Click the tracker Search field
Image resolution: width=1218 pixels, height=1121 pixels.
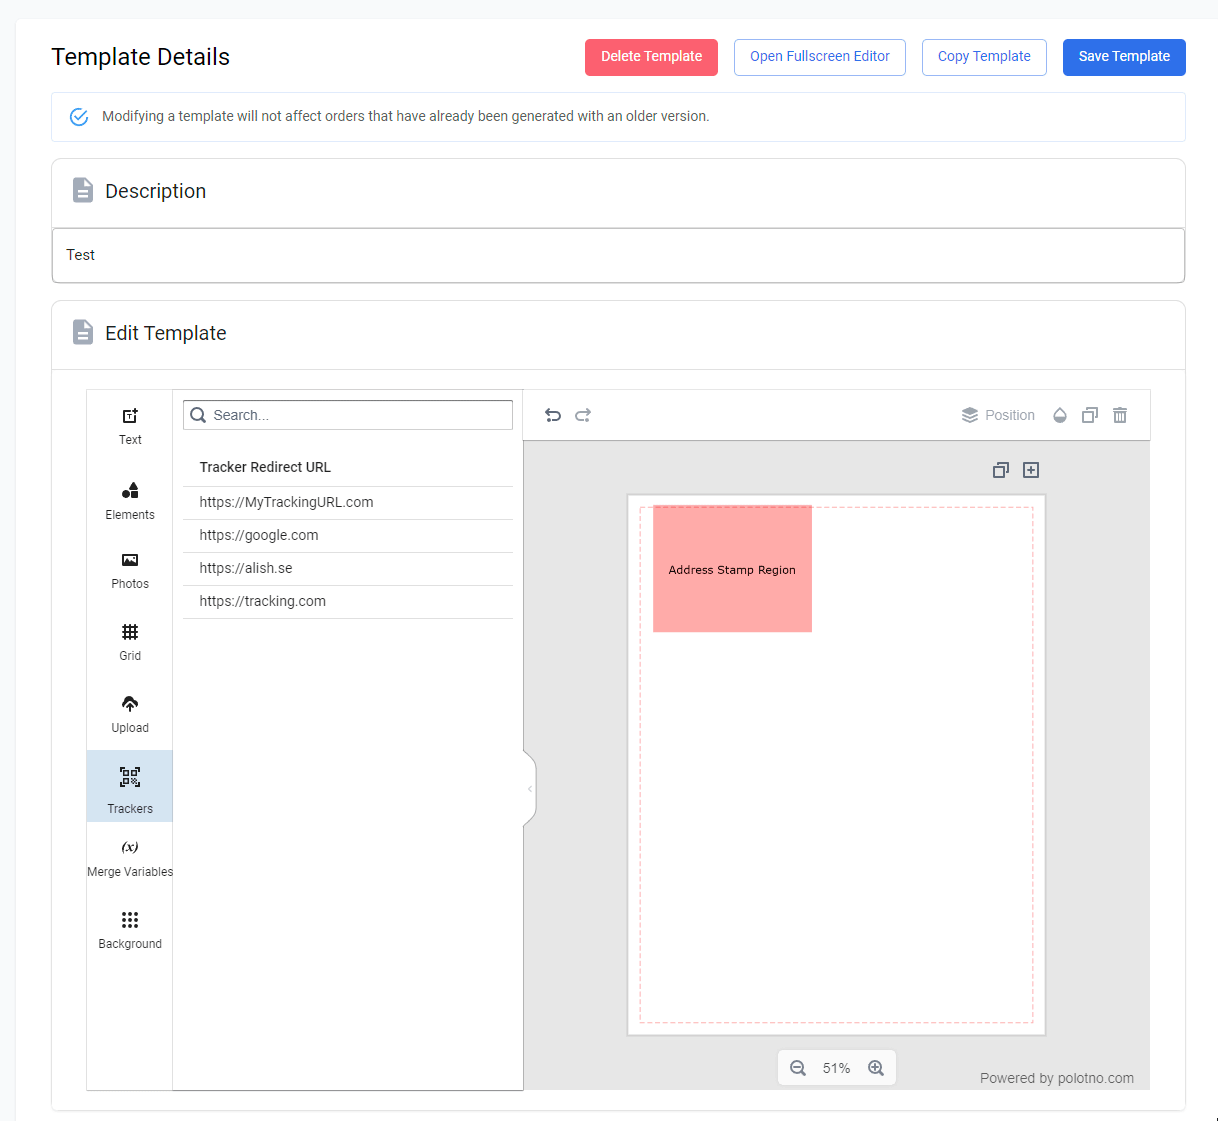click(348, 415)
